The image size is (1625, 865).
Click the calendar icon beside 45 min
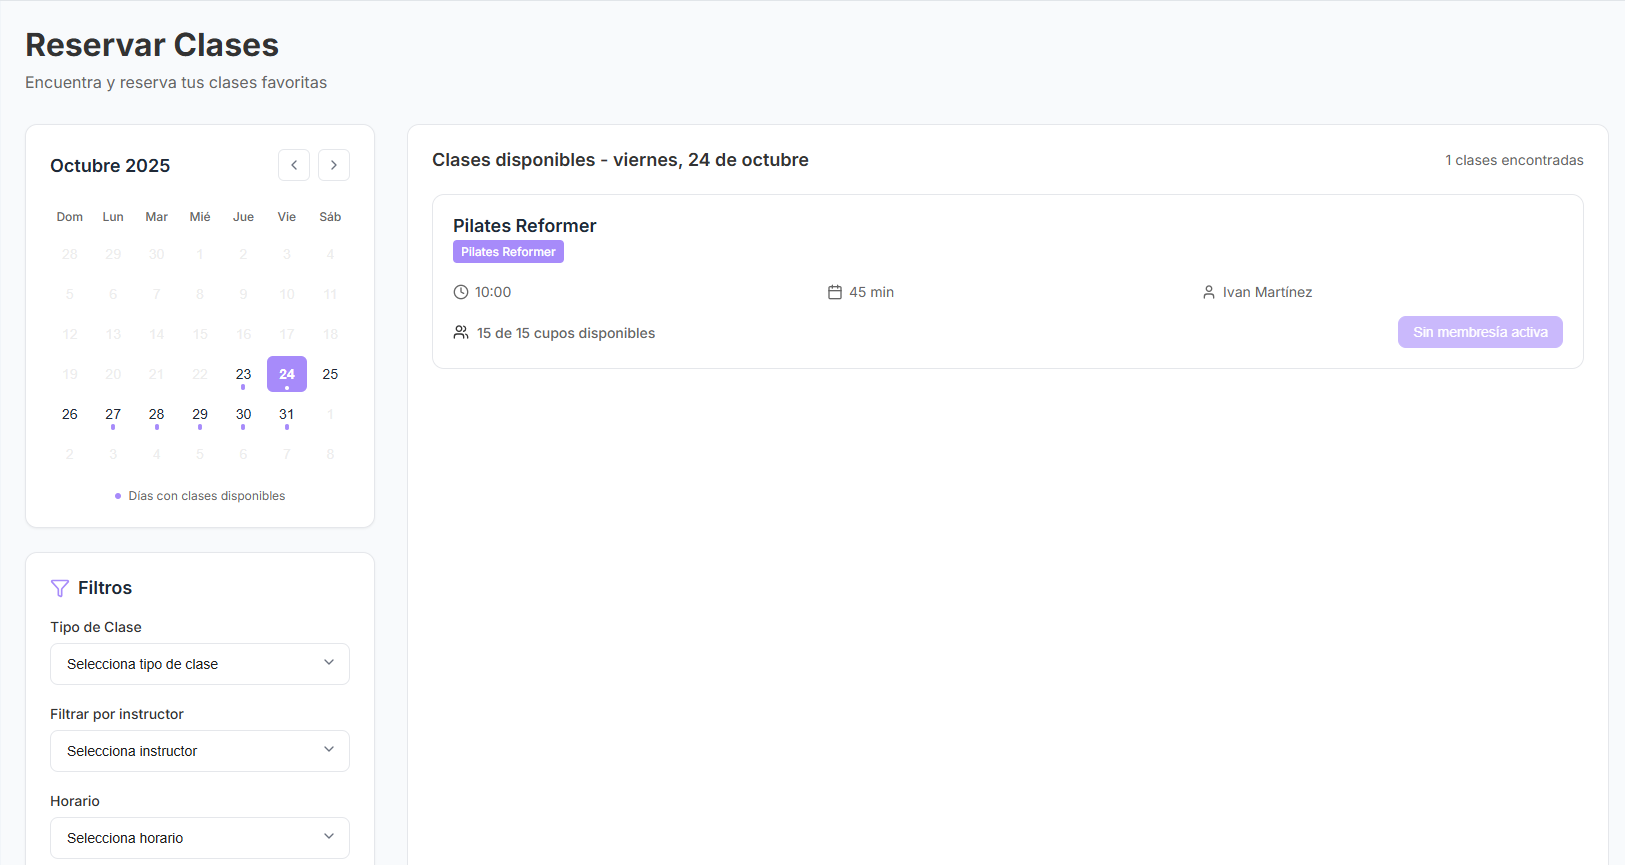point(835,292)
